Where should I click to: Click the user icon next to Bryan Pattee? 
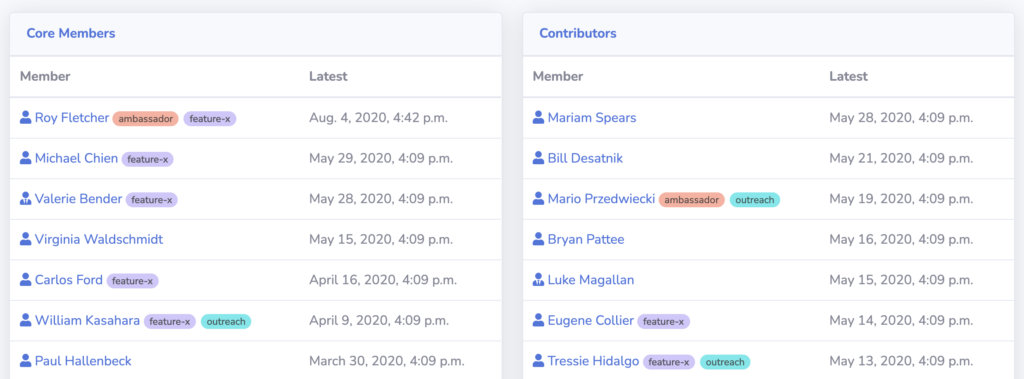[538, 239]
